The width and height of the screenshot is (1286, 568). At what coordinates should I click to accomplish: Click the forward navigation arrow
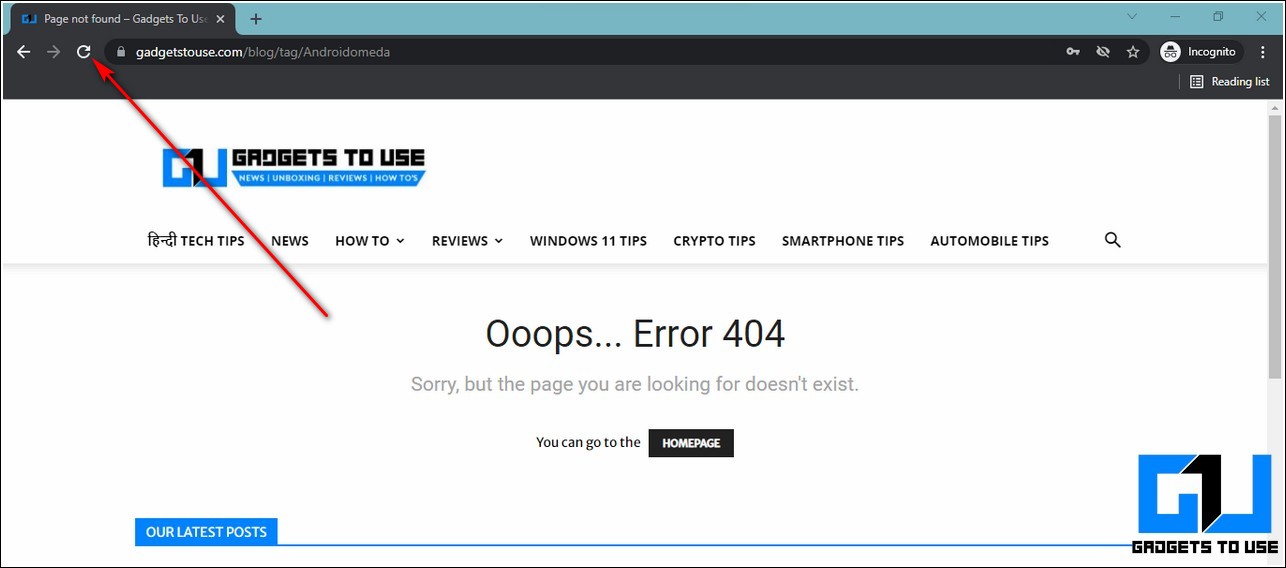click(x=54, y=52)
